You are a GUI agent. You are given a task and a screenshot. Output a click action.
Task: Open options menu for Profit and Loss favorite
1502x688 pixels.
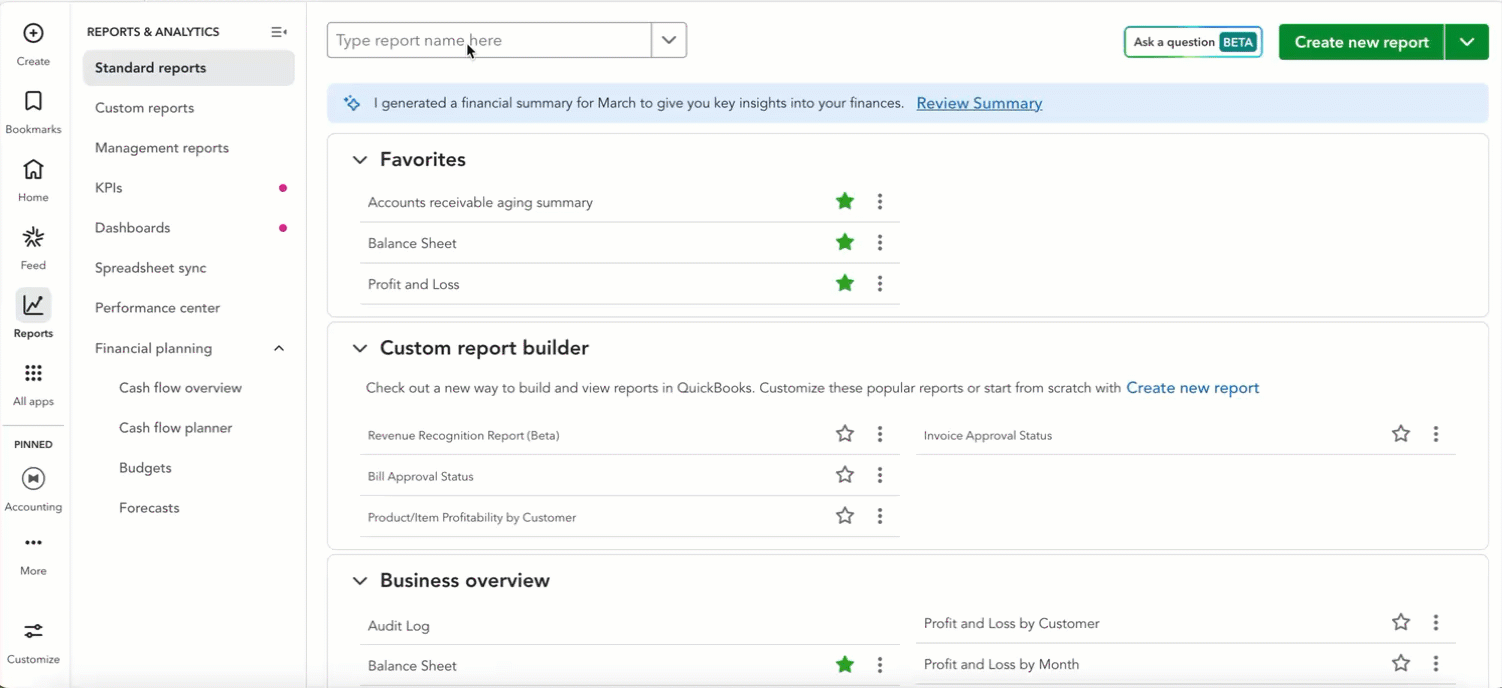[880, 284]
